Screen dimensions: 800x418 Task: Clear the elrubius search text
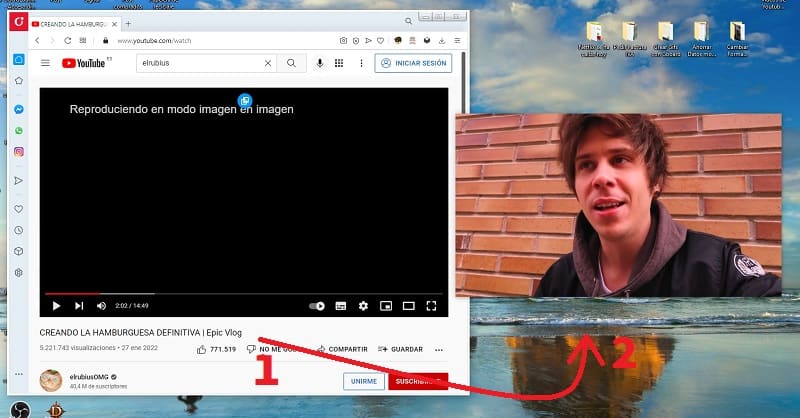coord(268,63)
